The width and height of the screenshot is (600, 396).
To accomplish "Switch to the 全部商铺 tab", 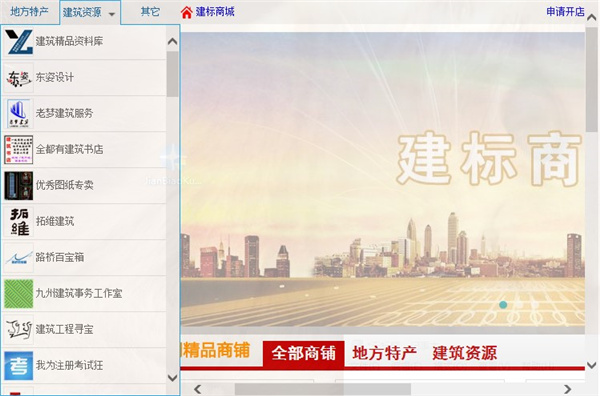I will [303, 353].
